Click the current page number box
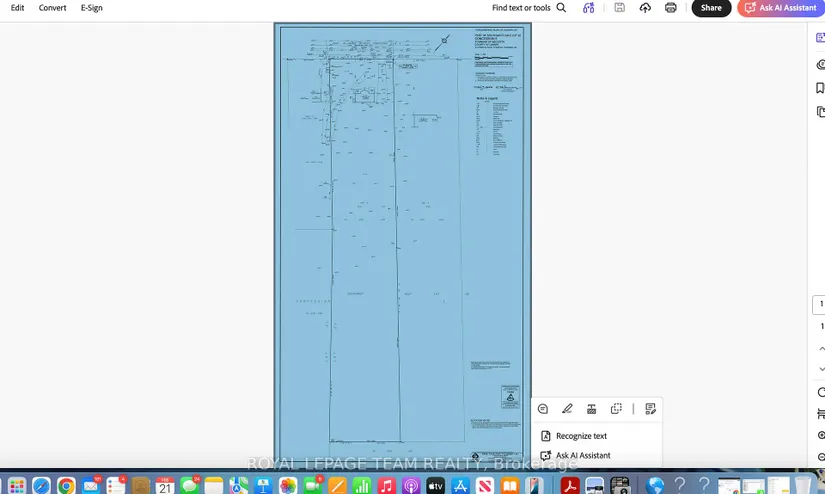825x494 pixels. [820, 304]
